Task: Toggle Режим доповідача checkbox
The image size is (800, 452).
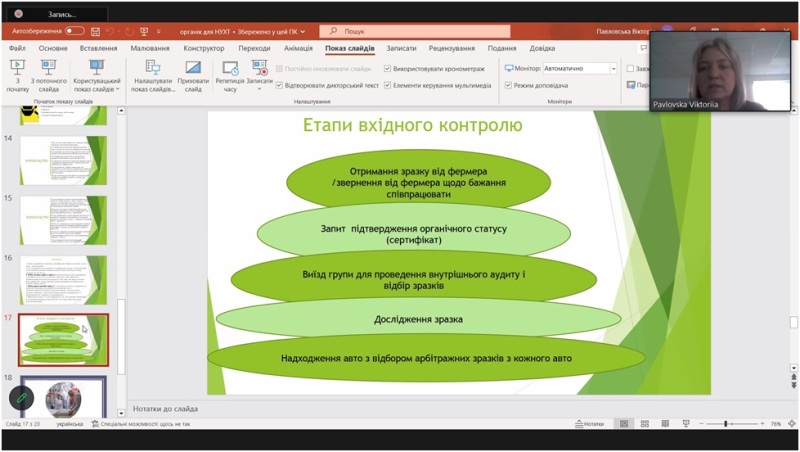Action: click(x=508, y=85)
